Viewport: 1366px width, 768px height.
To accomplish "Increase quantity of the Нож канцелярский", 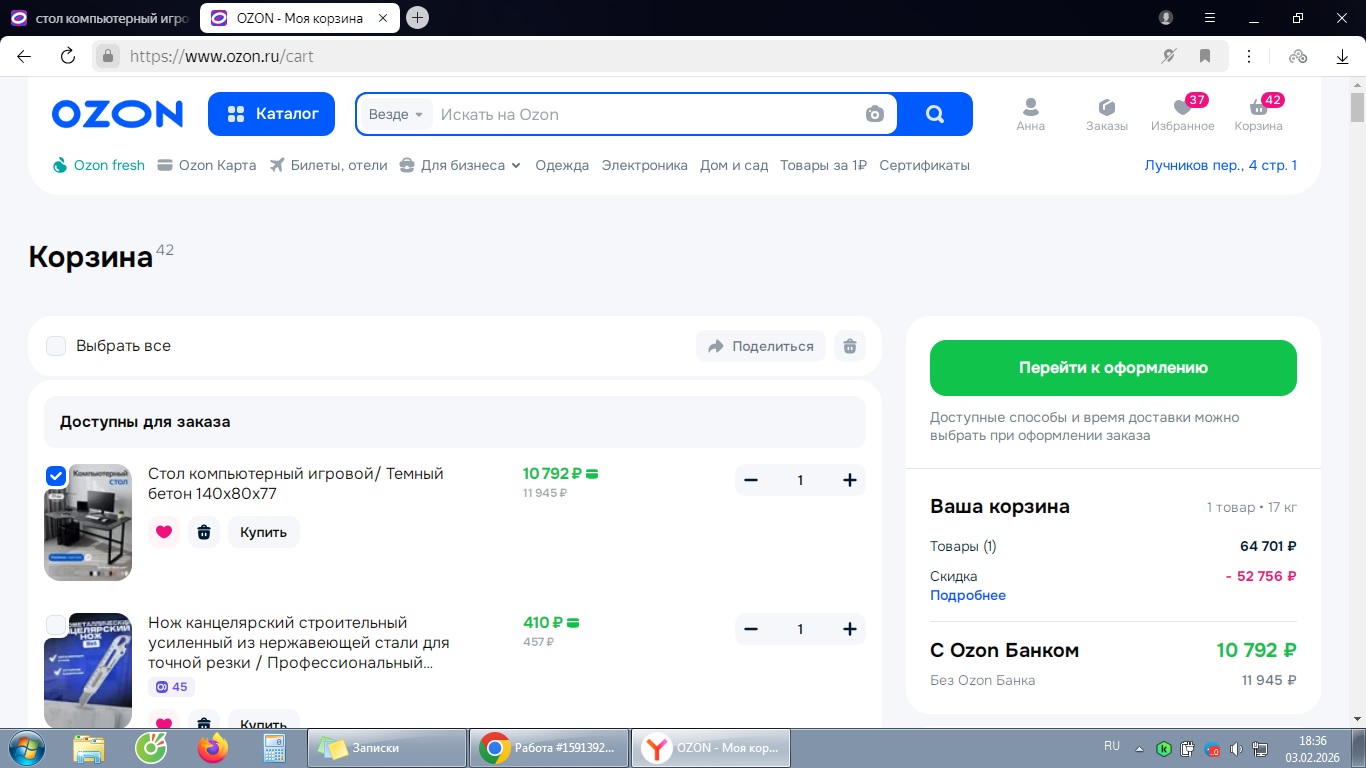I will click(850, 629).
